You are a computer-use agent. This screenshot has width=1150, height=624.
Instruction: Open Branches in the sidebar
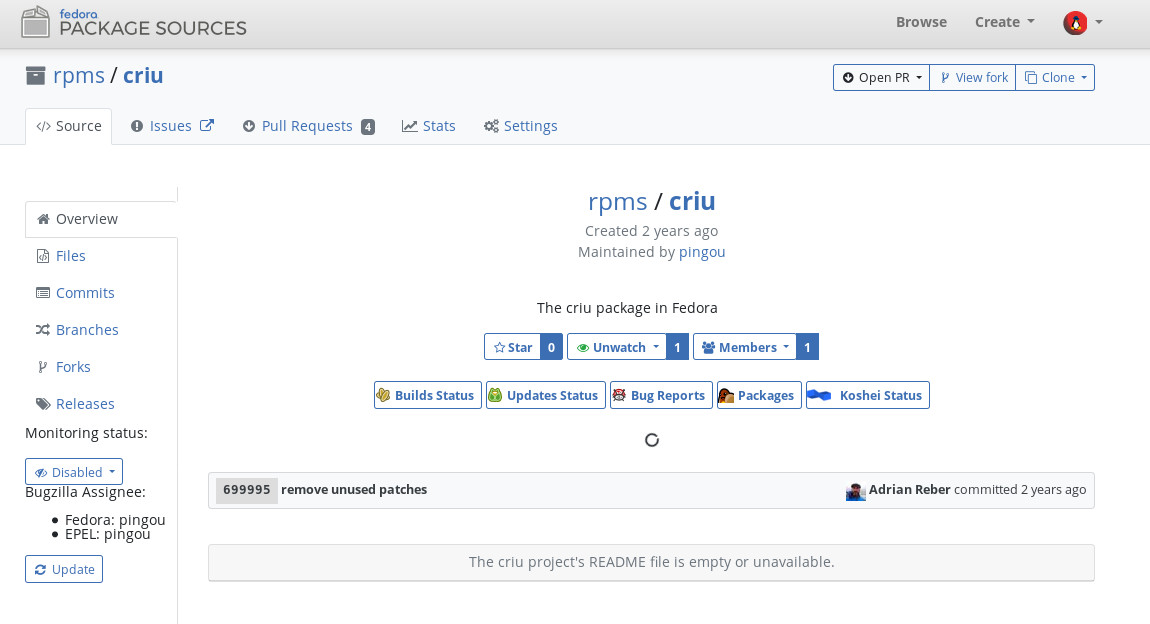point(87,330)
